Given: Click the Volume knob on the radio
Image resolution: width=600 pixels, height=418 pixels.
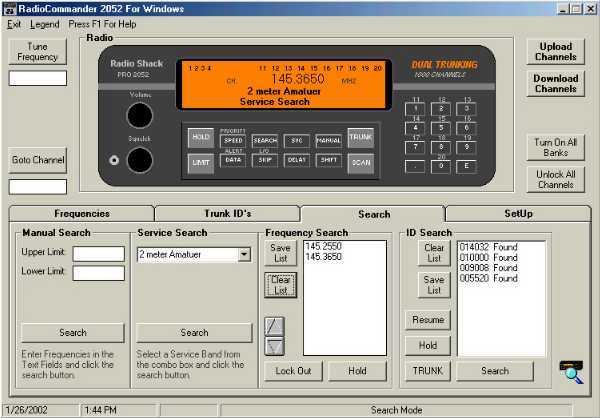Looking at the screenshot, I should [140, 116].
